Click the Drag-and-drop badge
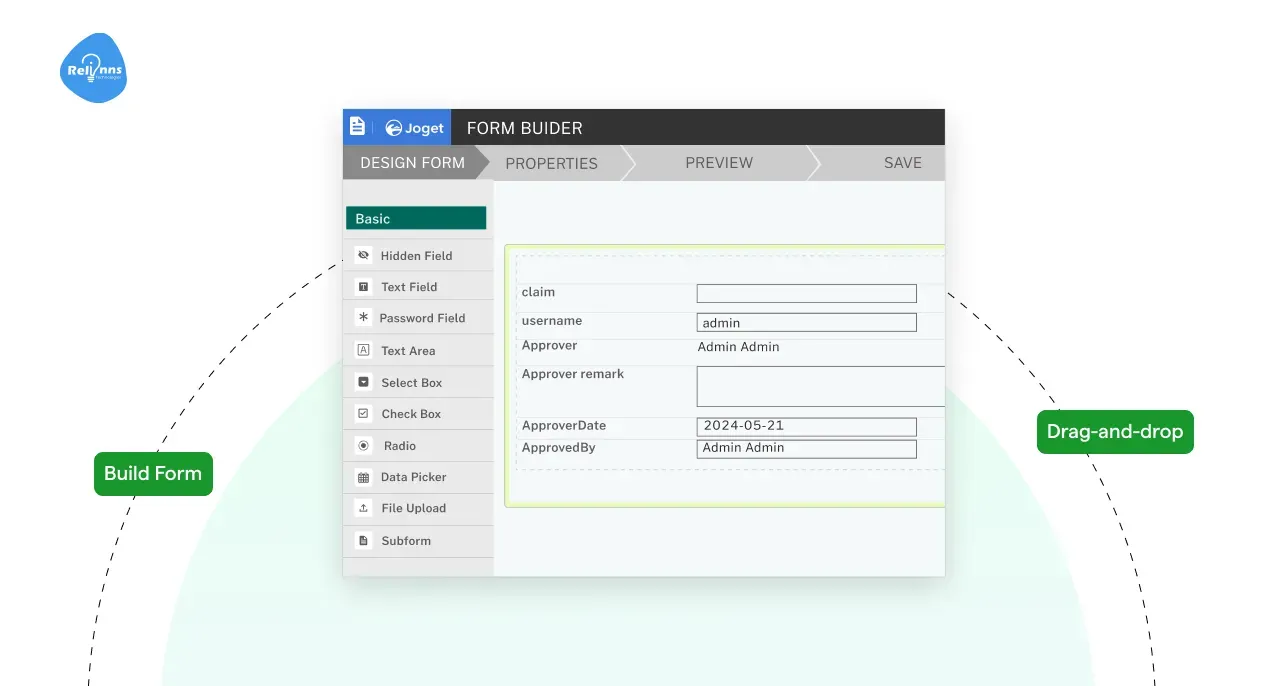The height and width of the screenshot is (686, 1288). coord(1114,432)
